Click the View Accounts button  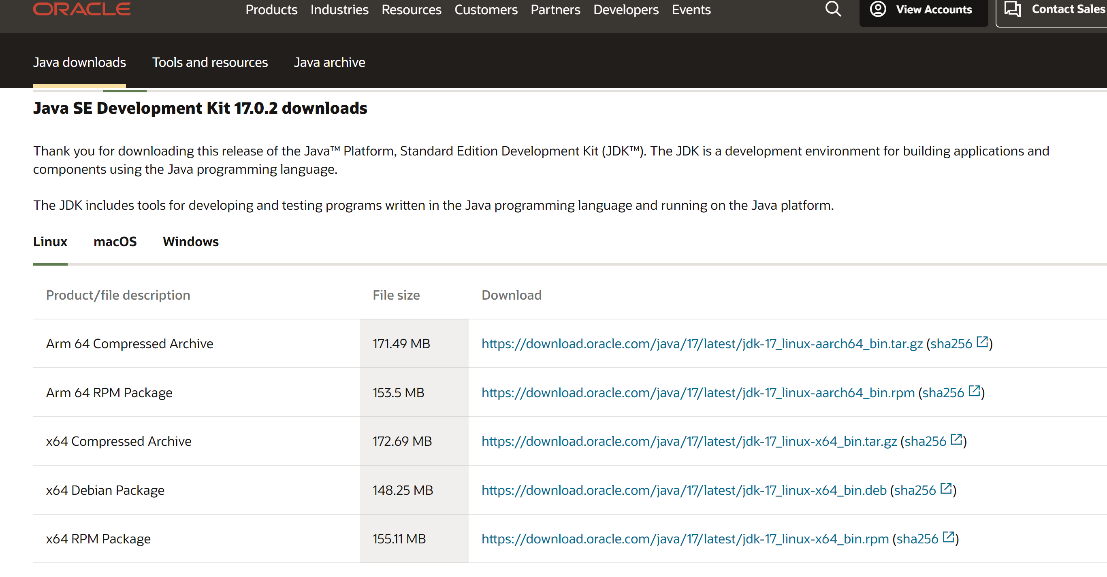tap(923, 10)
